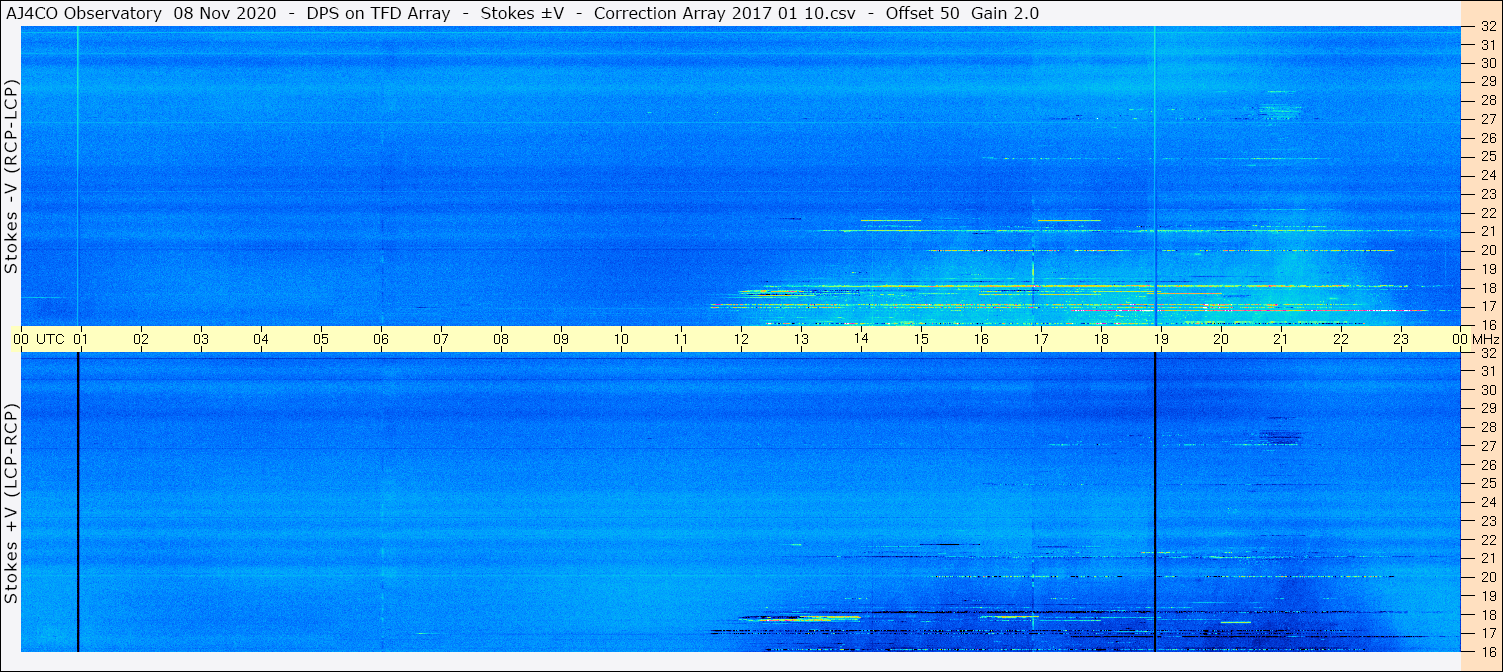This screenshot has height=672, width=1503.
Task: Select the 07 hour tick on the time axis
Action: coord(441,339)
